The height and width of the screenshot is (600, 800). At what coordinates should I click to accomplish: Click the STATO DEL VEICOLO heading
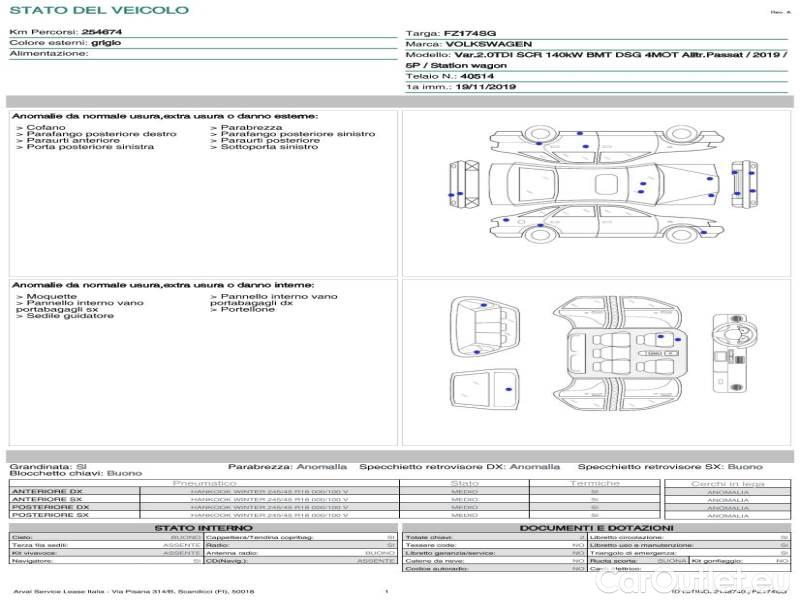(98, 10)
